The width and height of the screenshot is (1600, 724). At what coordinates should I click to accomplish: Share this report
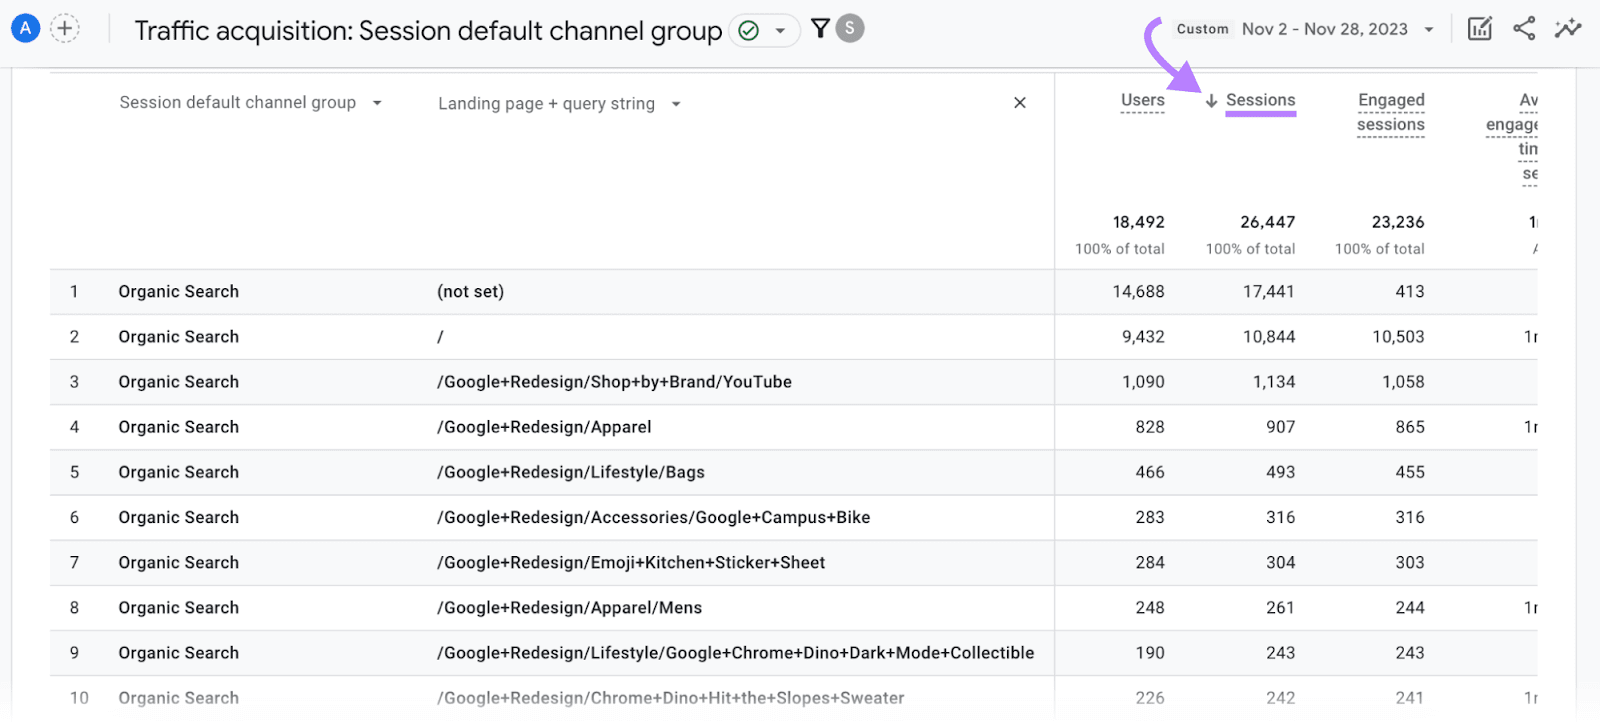(x=1524, y=29)
